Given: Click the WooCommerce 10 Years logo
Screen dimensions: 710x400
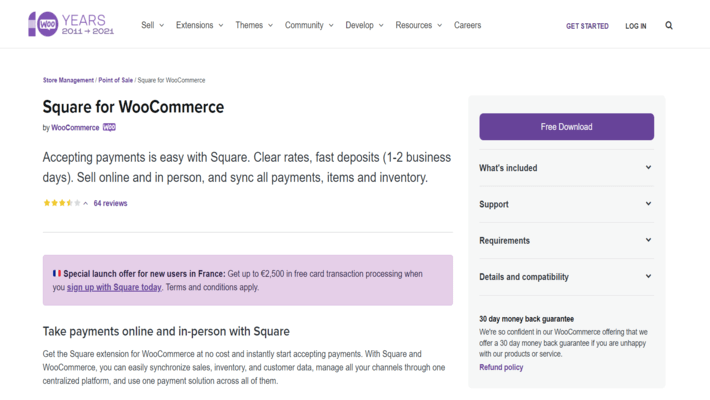Looking at the screenshot, I should [x=70, y=25].
